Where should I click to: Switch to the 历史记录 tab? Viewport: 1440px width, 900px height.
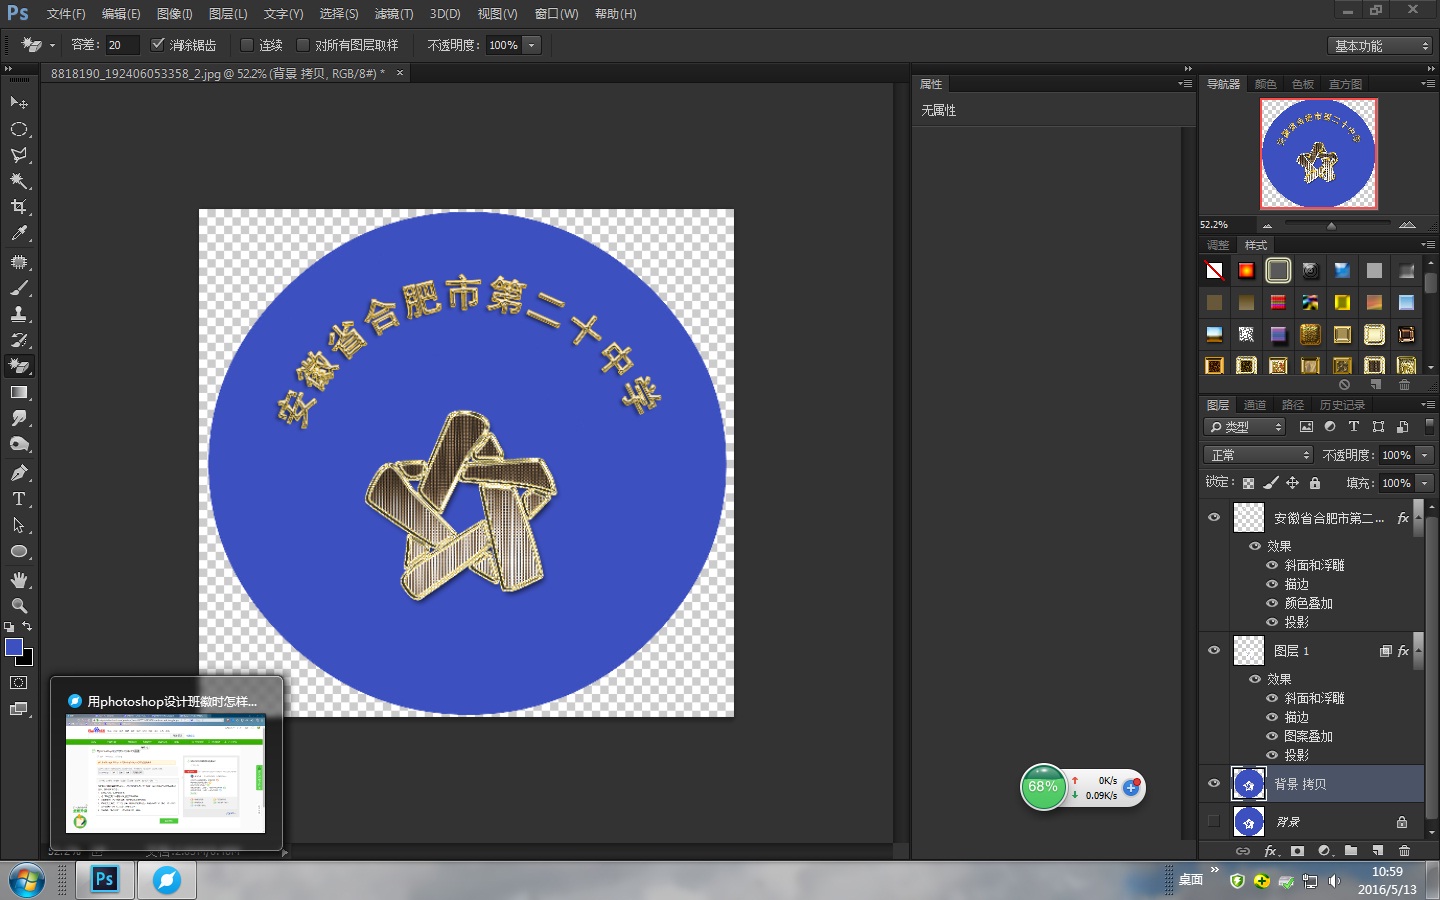tap(1342, 405)
